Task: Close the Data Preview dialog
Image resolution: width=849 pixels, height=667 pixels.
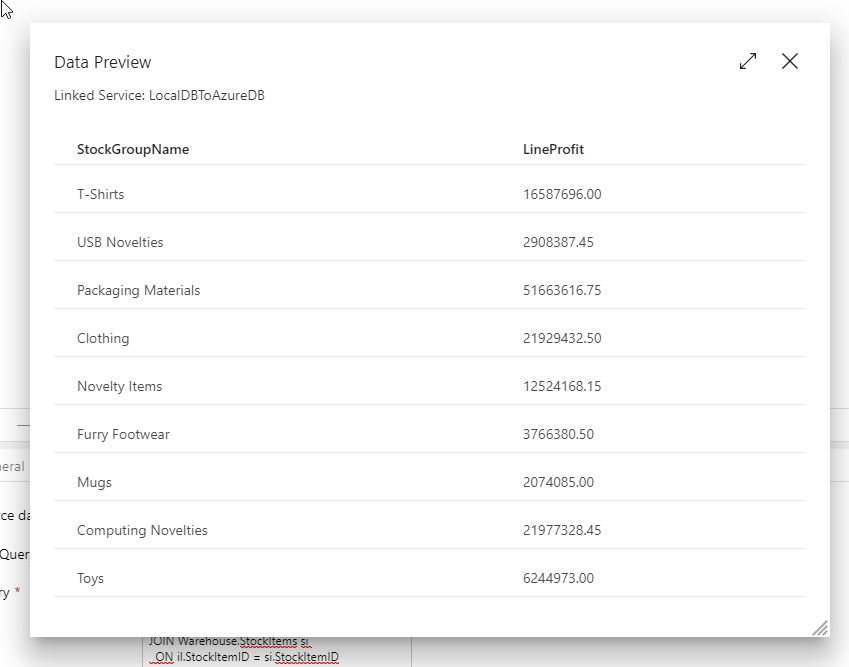Action: tap(790, 62)
